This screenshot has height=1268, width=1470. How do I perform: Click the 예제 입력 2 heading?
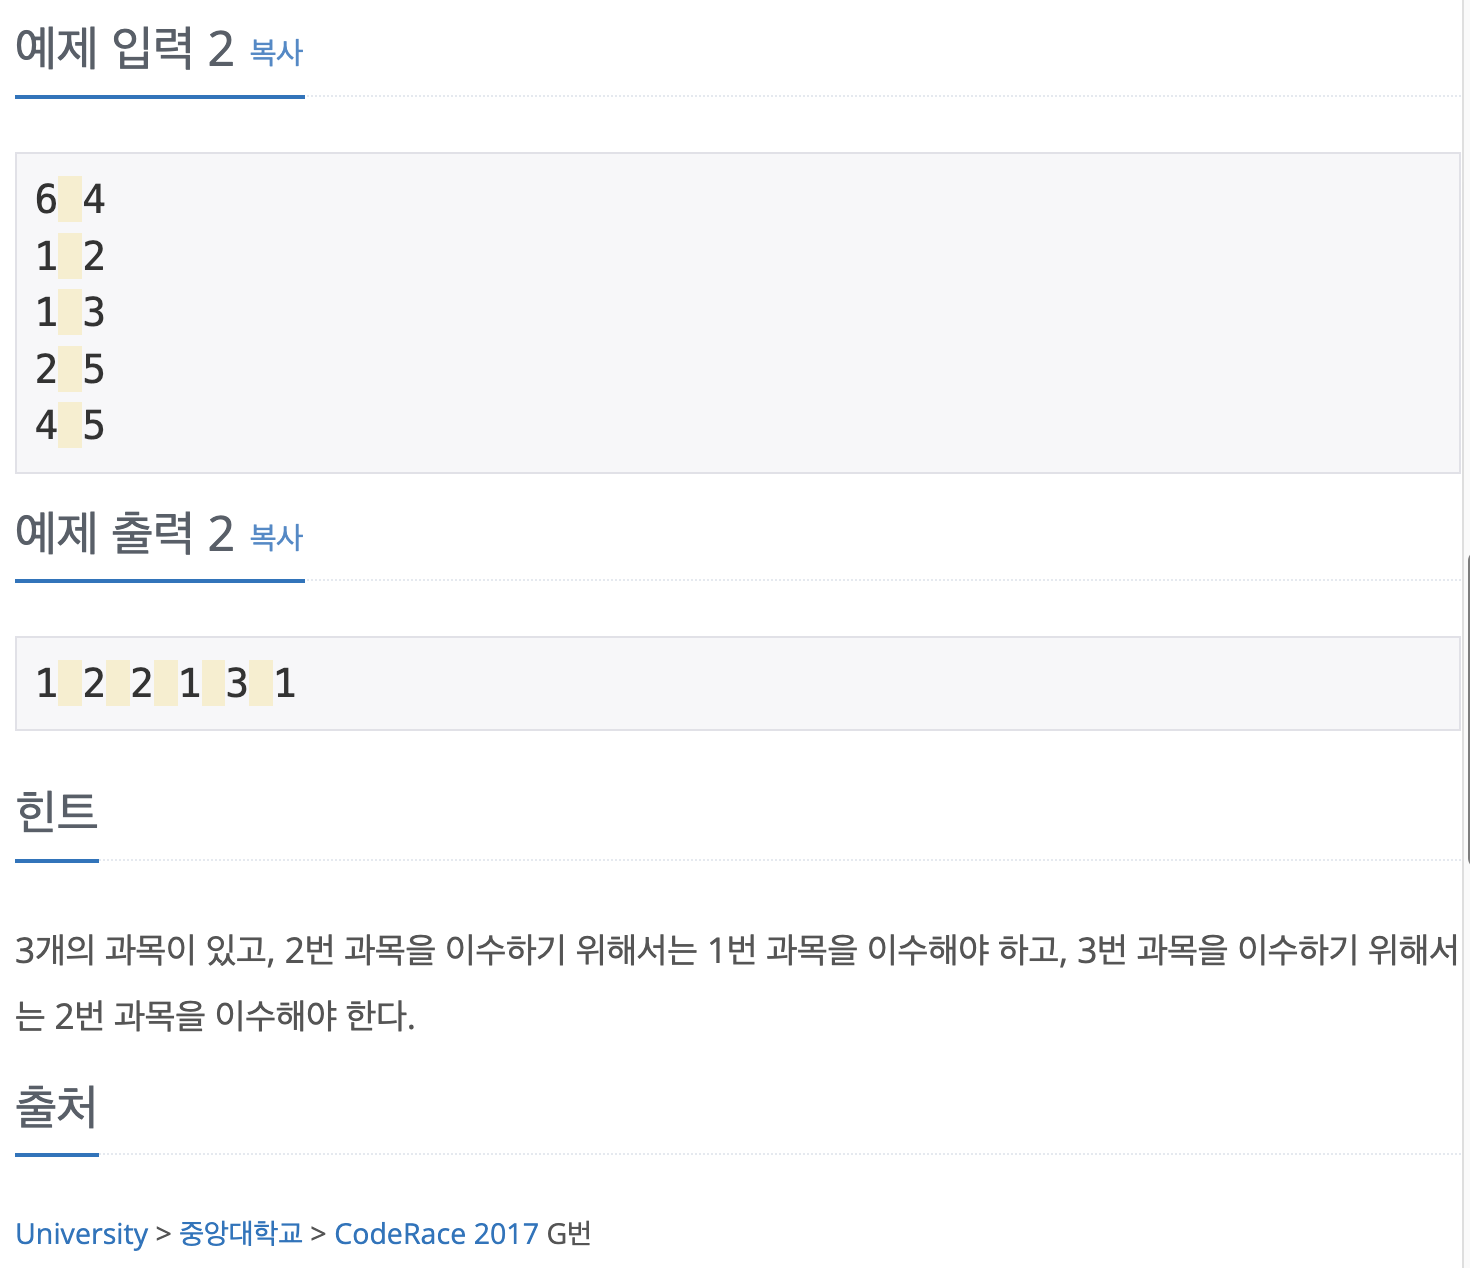coord(124,48)
